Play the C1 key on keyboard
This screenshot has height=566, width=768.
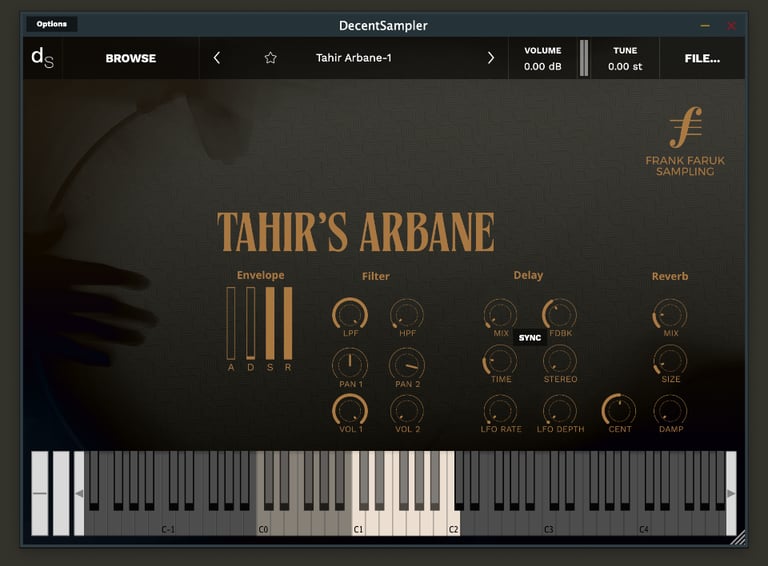click(358, 524)
